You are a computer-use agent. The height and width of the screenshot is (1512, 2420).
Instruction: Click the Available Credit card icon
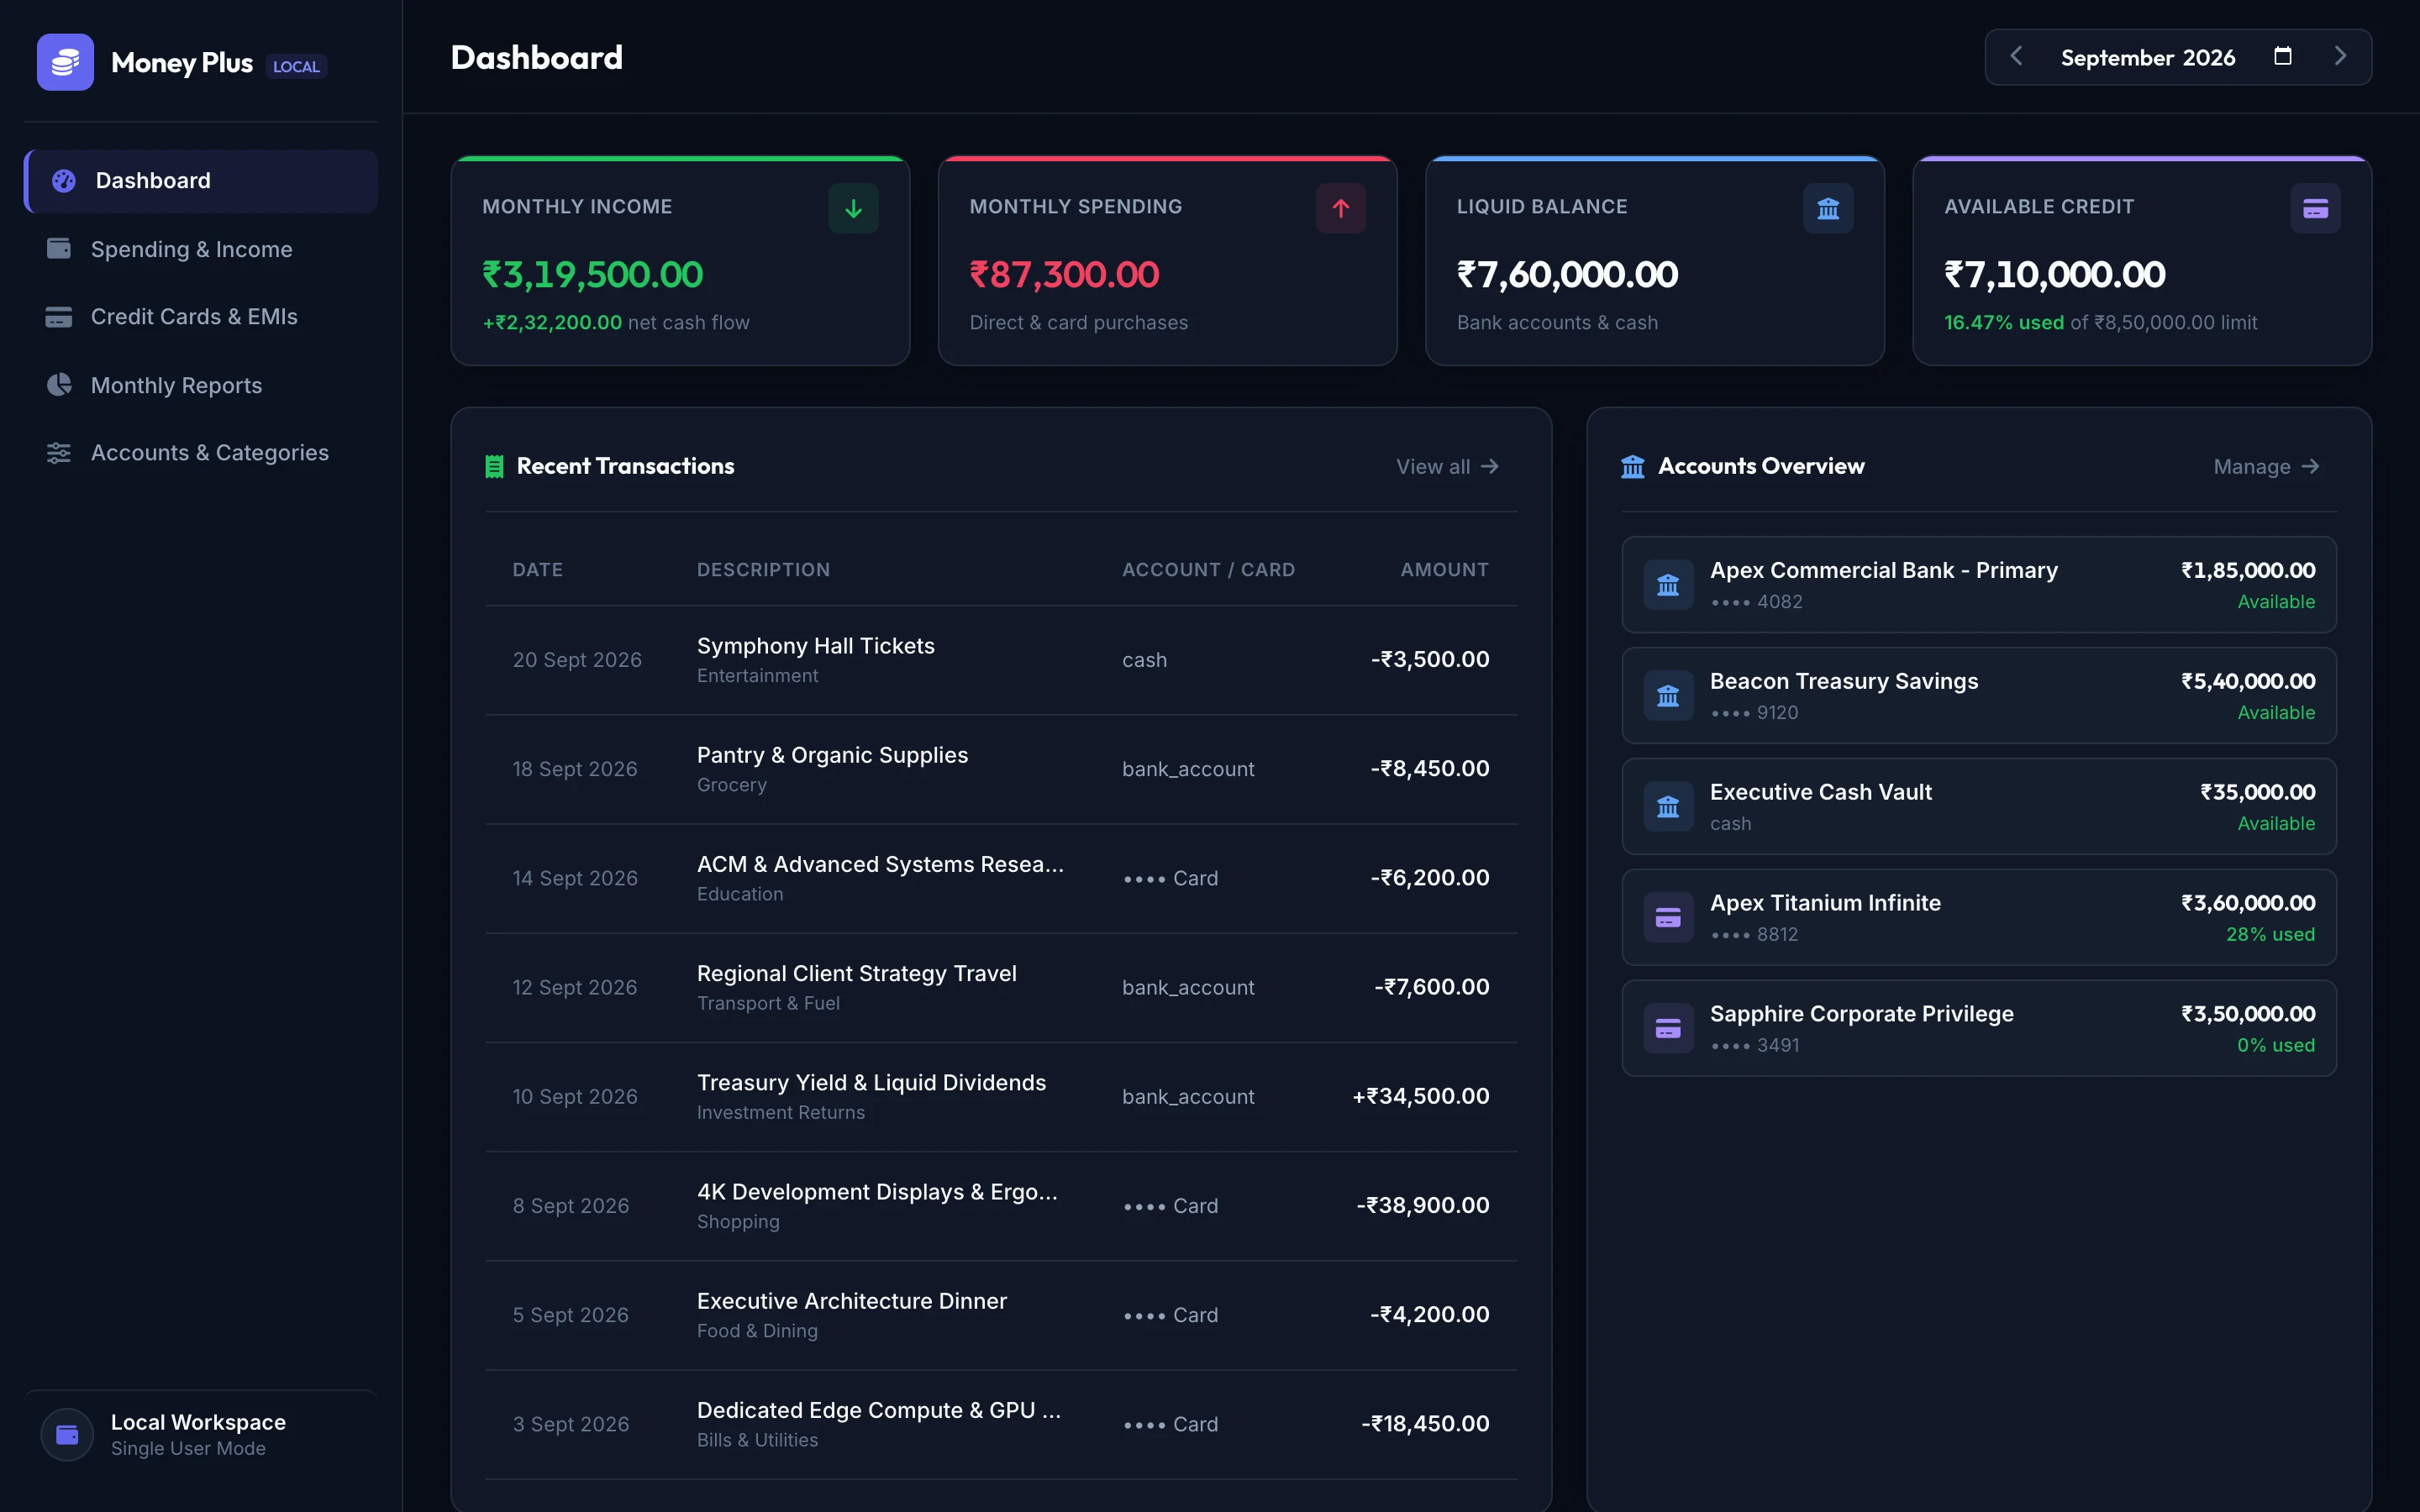pos(2316,208)
